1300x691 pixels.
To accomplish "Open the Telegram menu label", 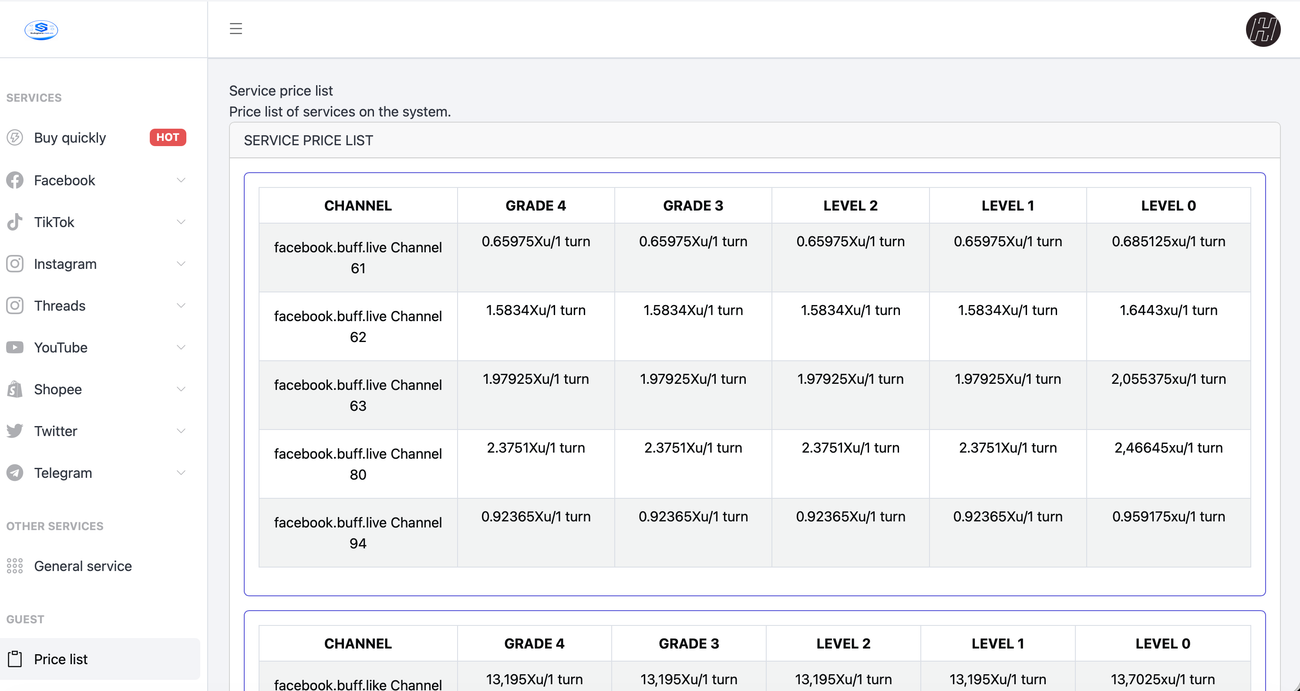I will click(x=63, y=473).
